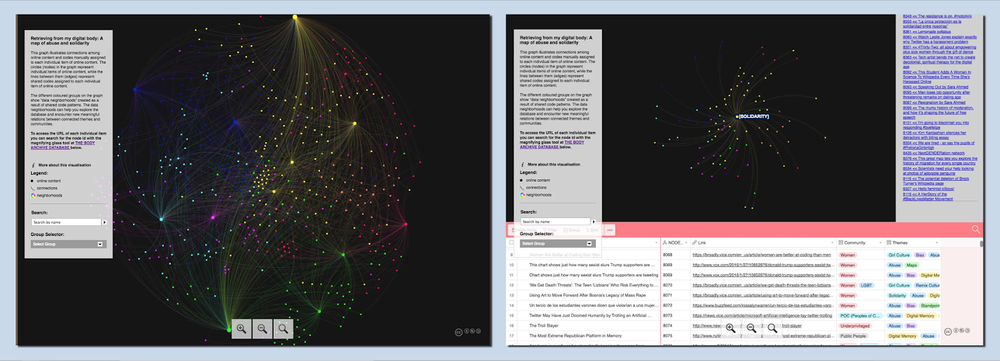Click the POC community tag in row 15
This screenshot has width=1000, height=361.
pos(860,315)
